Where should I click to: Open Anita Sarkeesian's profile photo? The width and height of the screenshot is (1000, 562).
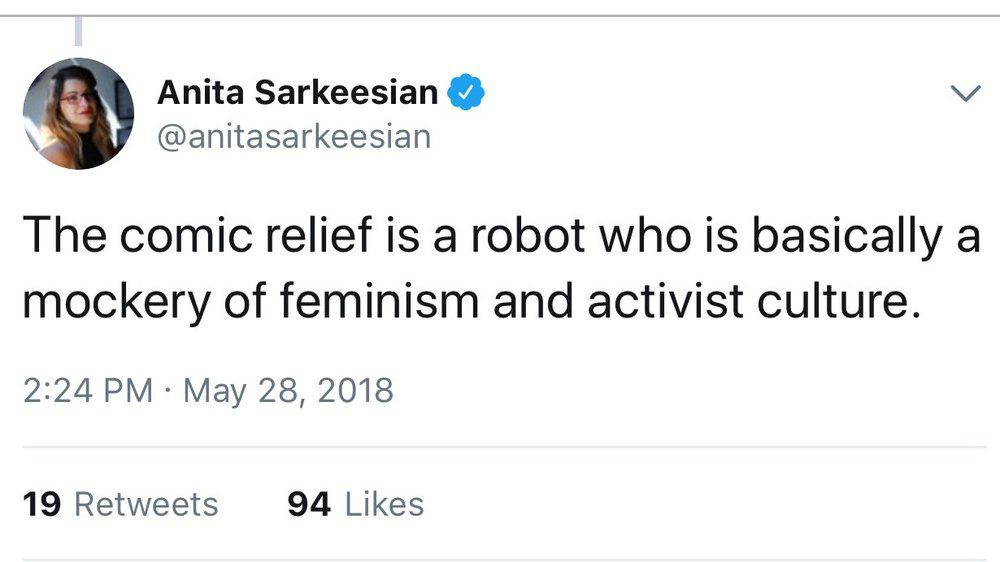click(x=77, y=113)
